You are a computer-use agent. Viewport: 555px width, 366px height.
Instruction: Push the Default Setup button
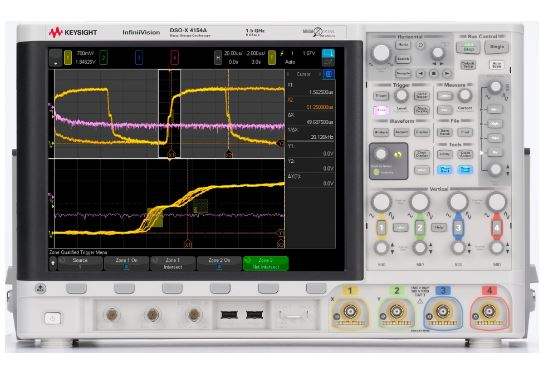click(468, 65)
